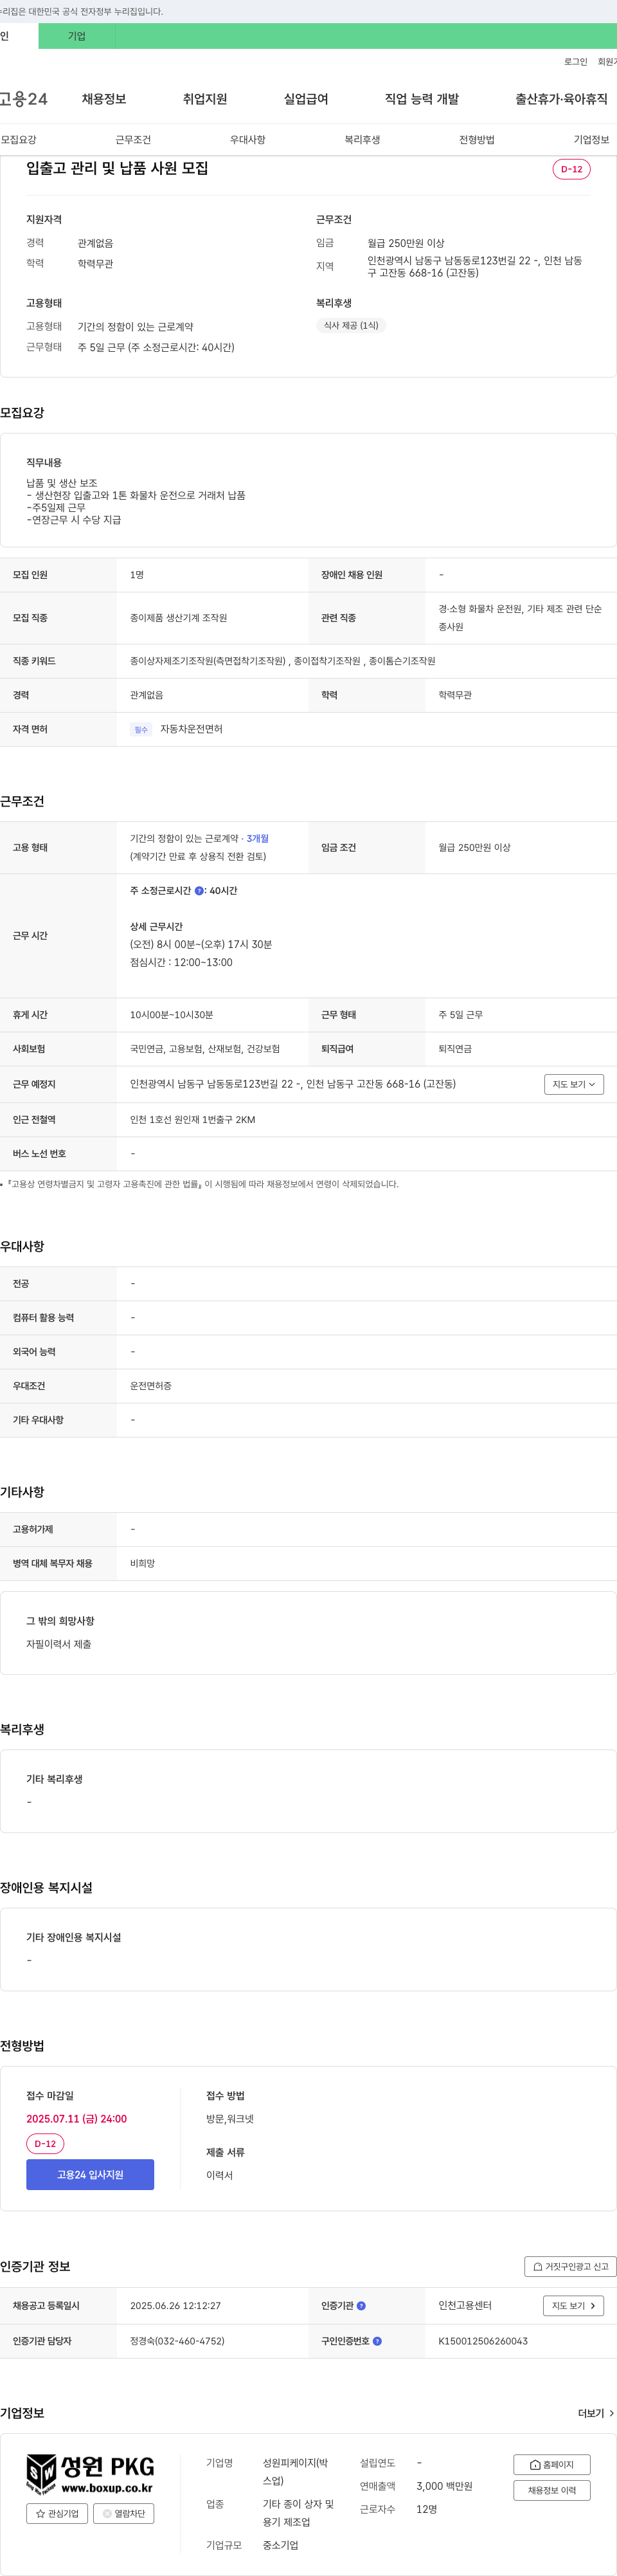Jump to 모집요강 section tab
The height and width of the screenshot is (2576, 617).
tap(18, 140)
